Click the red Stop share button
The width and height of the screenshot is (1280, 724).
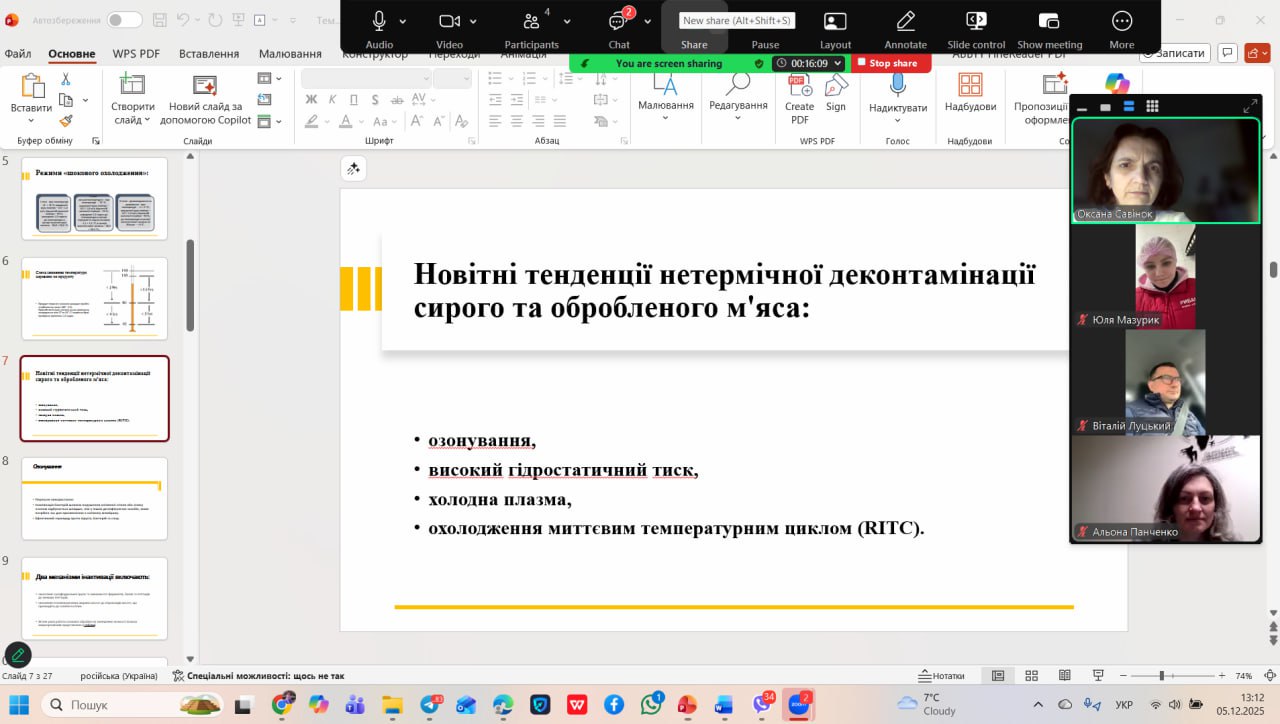(x=891, y=63)
